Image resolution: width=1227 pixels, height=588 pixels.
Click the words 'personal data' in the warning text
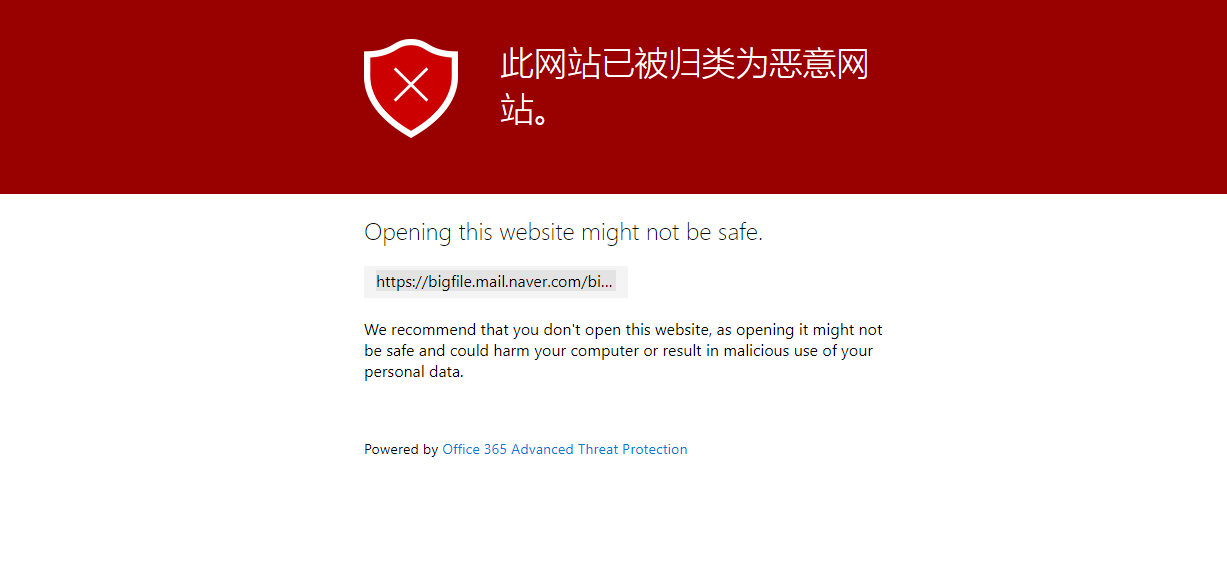tap(413, 372)
